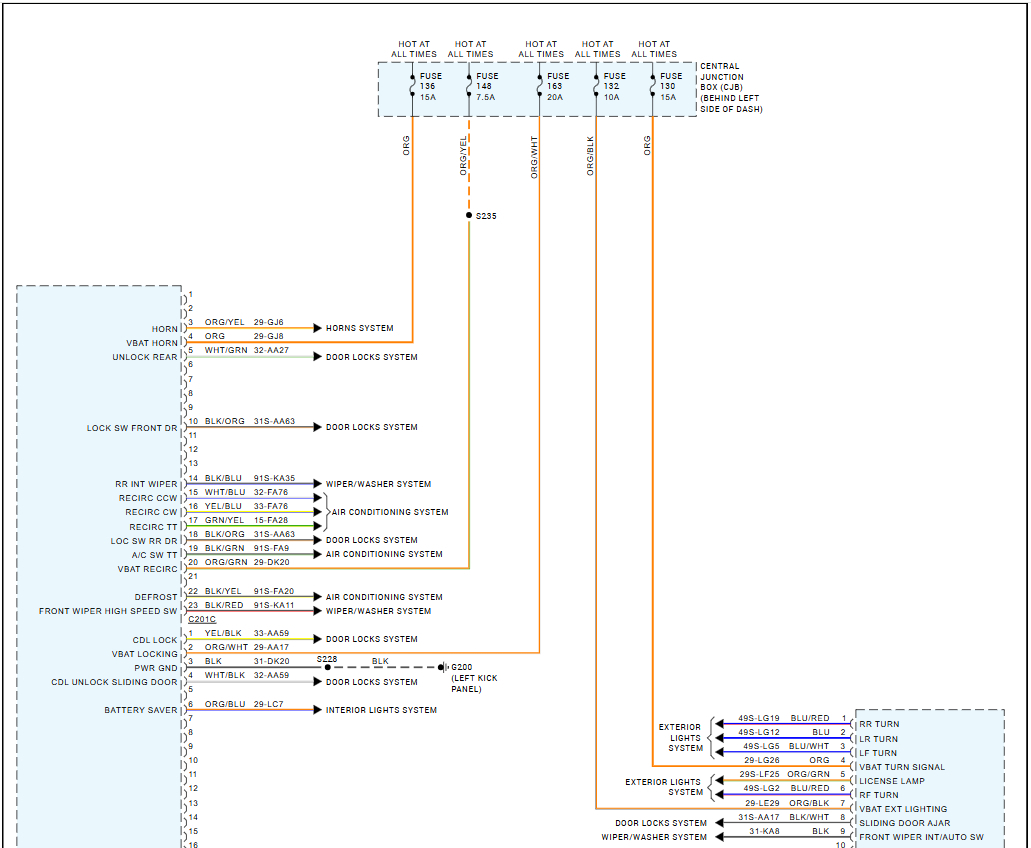Screen dimensions: 1031x848
Task: Select the Fuse 163 20A symbol
Action: point(539,85)
